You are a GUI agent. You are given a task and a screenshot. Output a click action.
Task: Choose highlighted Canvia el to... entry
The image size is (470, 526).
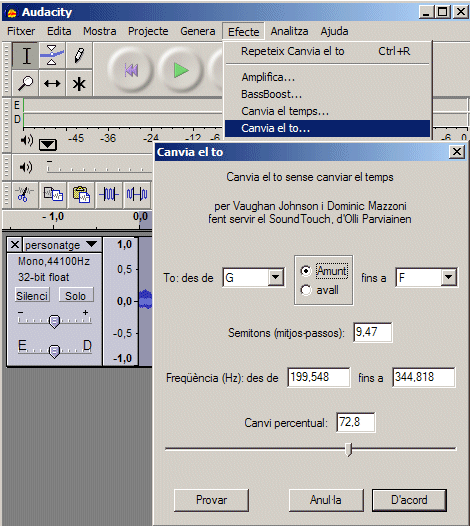(x=327, y=128)
